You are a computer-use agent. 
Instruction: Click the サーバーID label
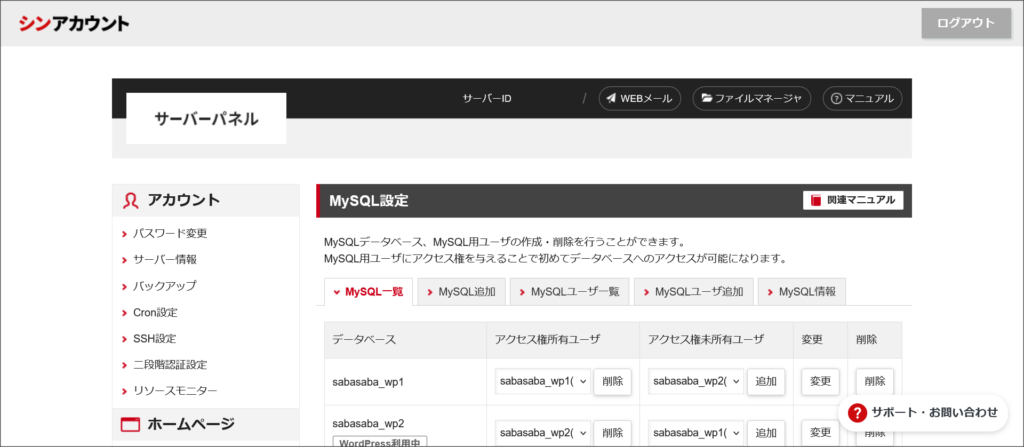pos(487,99)
